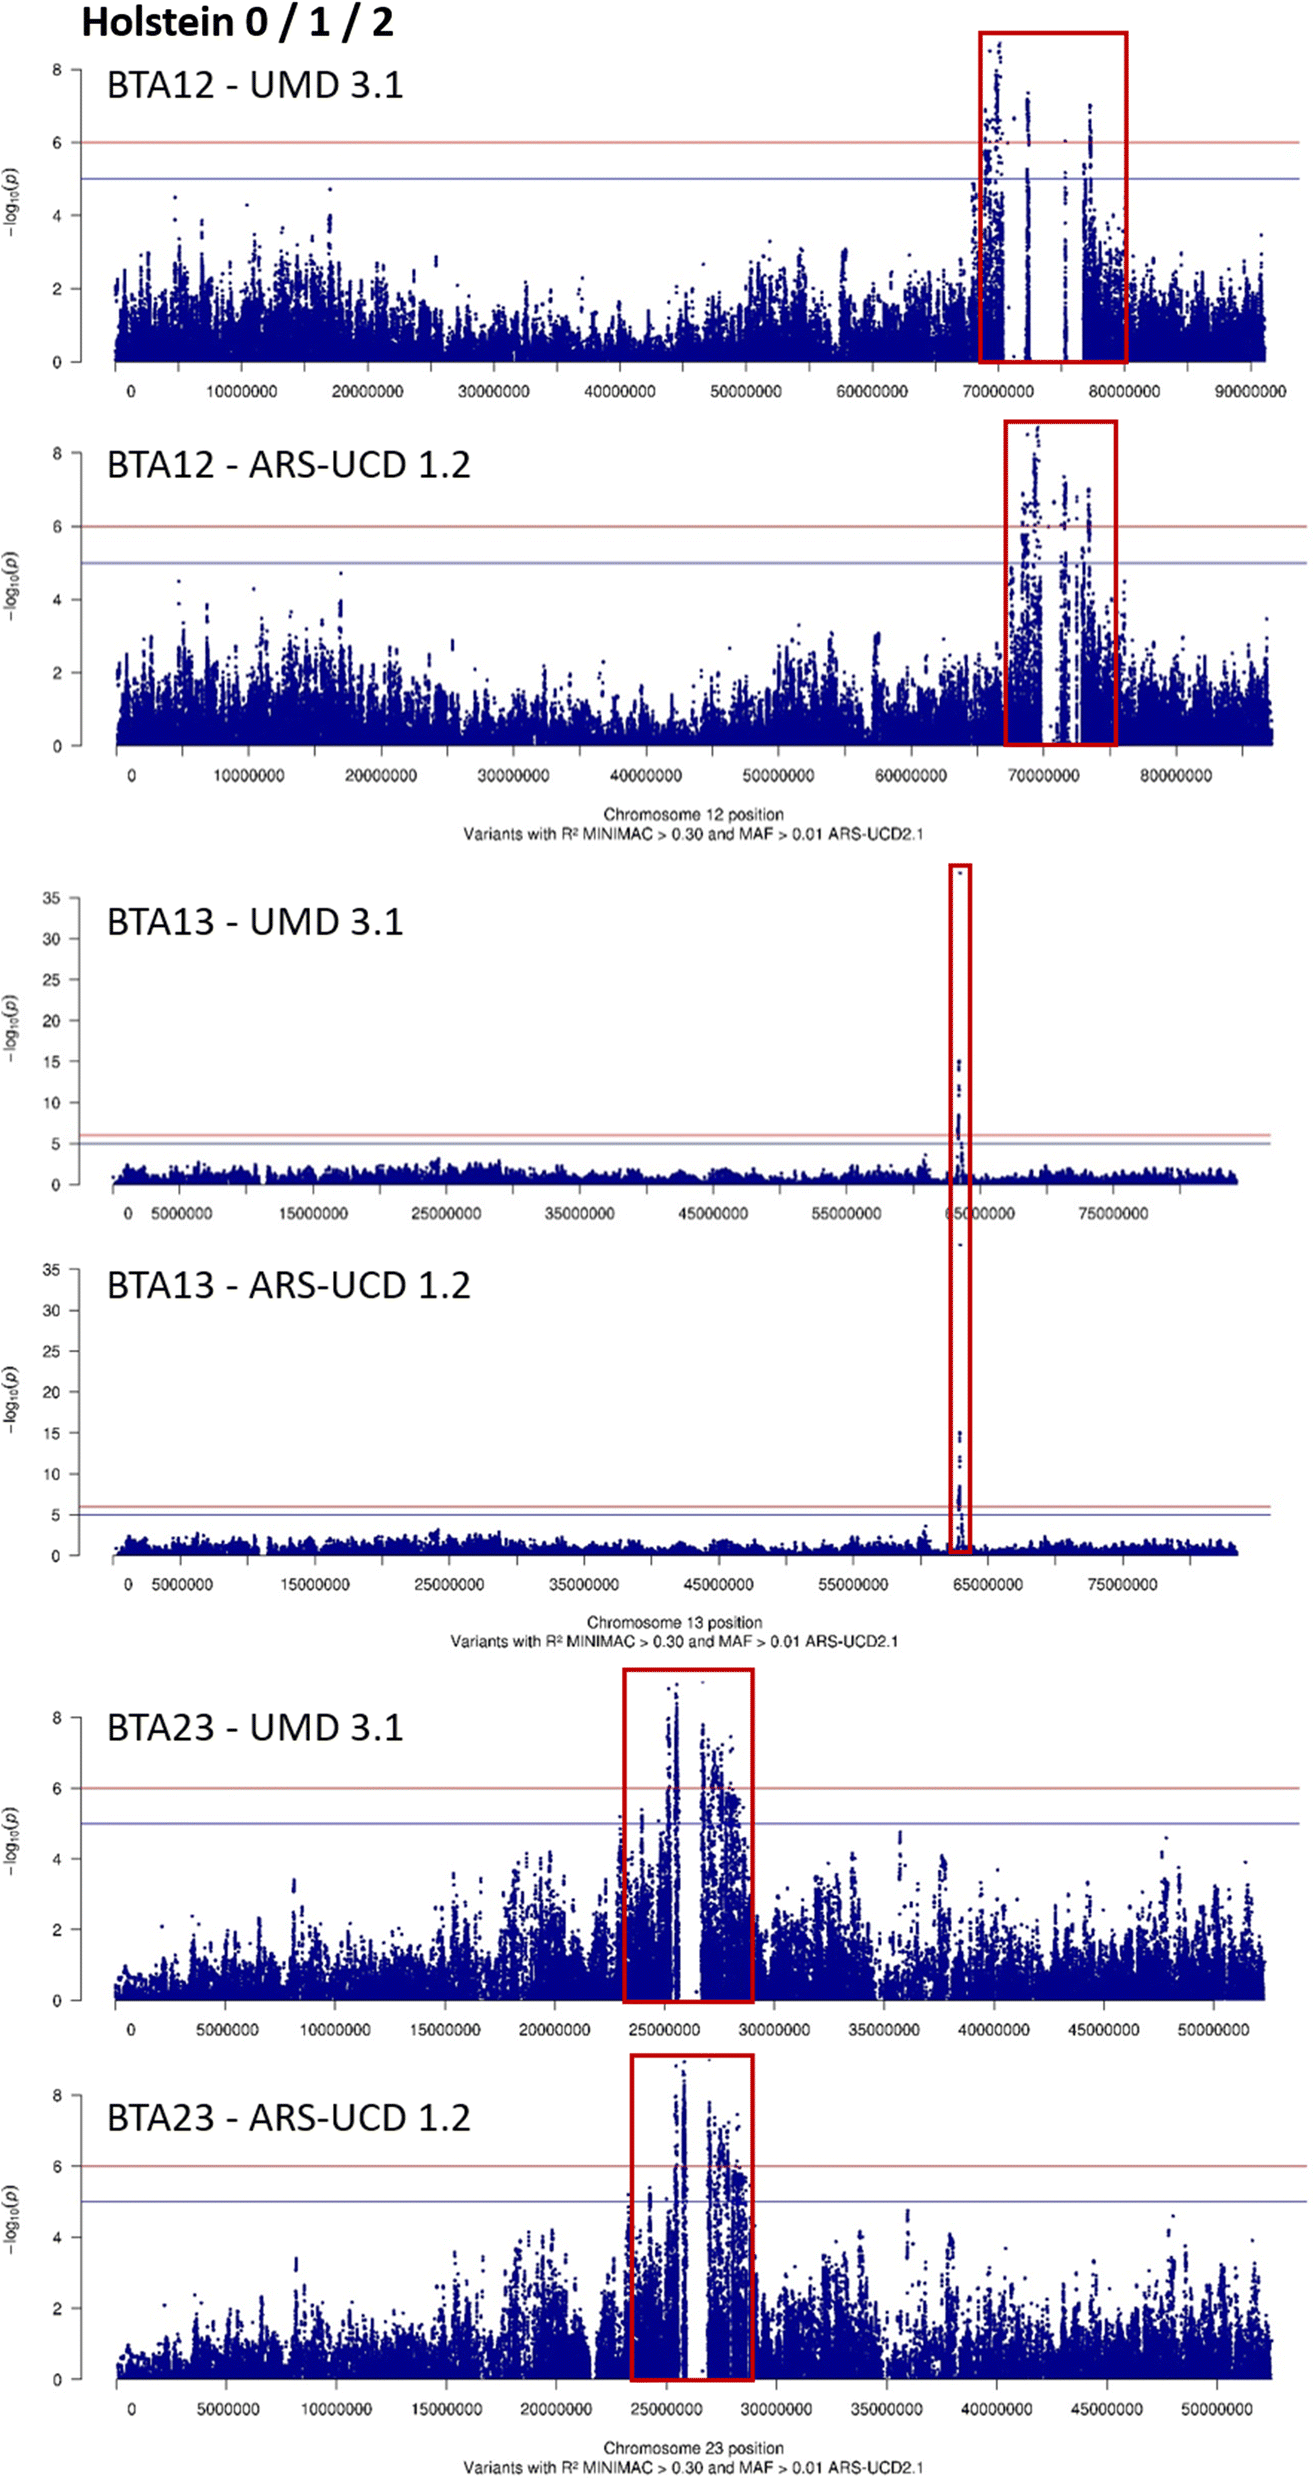Click the 90000000 tick label on BTA12 UMD plot
The height and width of the screenshot is (2481, 1315).
(1250, 392)
